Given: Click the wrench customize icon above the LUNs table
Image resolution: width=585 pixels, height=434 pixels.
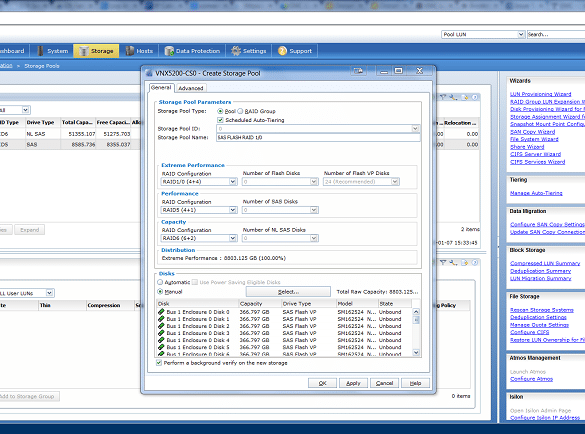Looking at the screenshot, I should tap(453, 263).
